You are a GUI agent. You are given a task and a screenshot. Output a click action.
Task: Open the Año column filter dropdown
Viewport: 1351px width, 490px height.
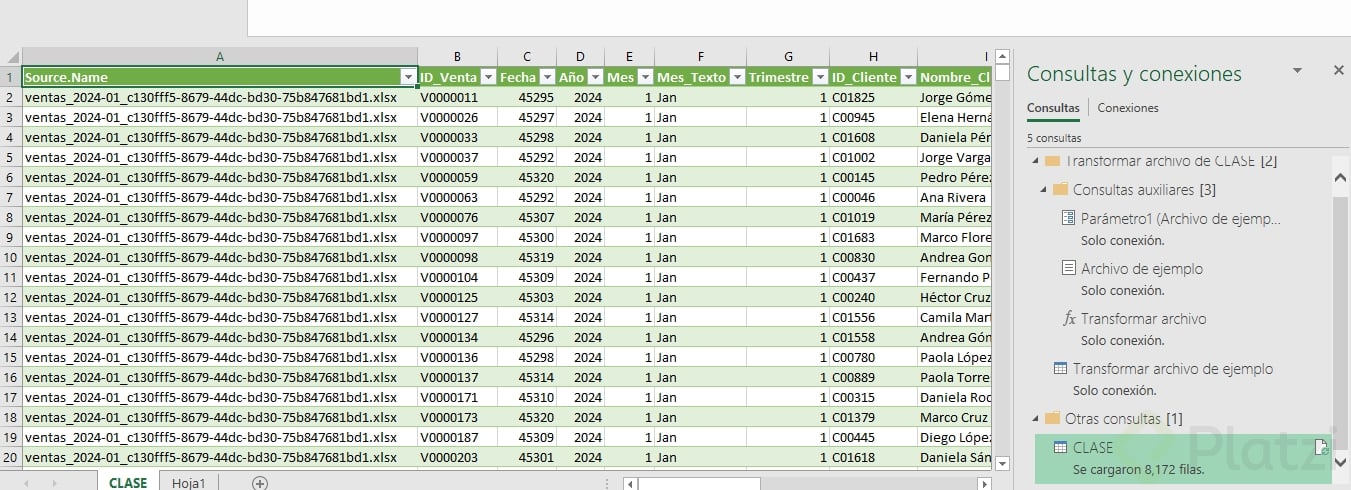pos(595,77)
